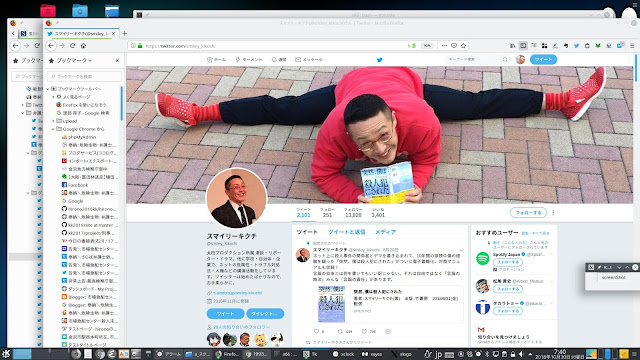This screenshot has width=640, height=360.
Task: Open xeyes taskbar entry
Action: [x=373, y=354]
